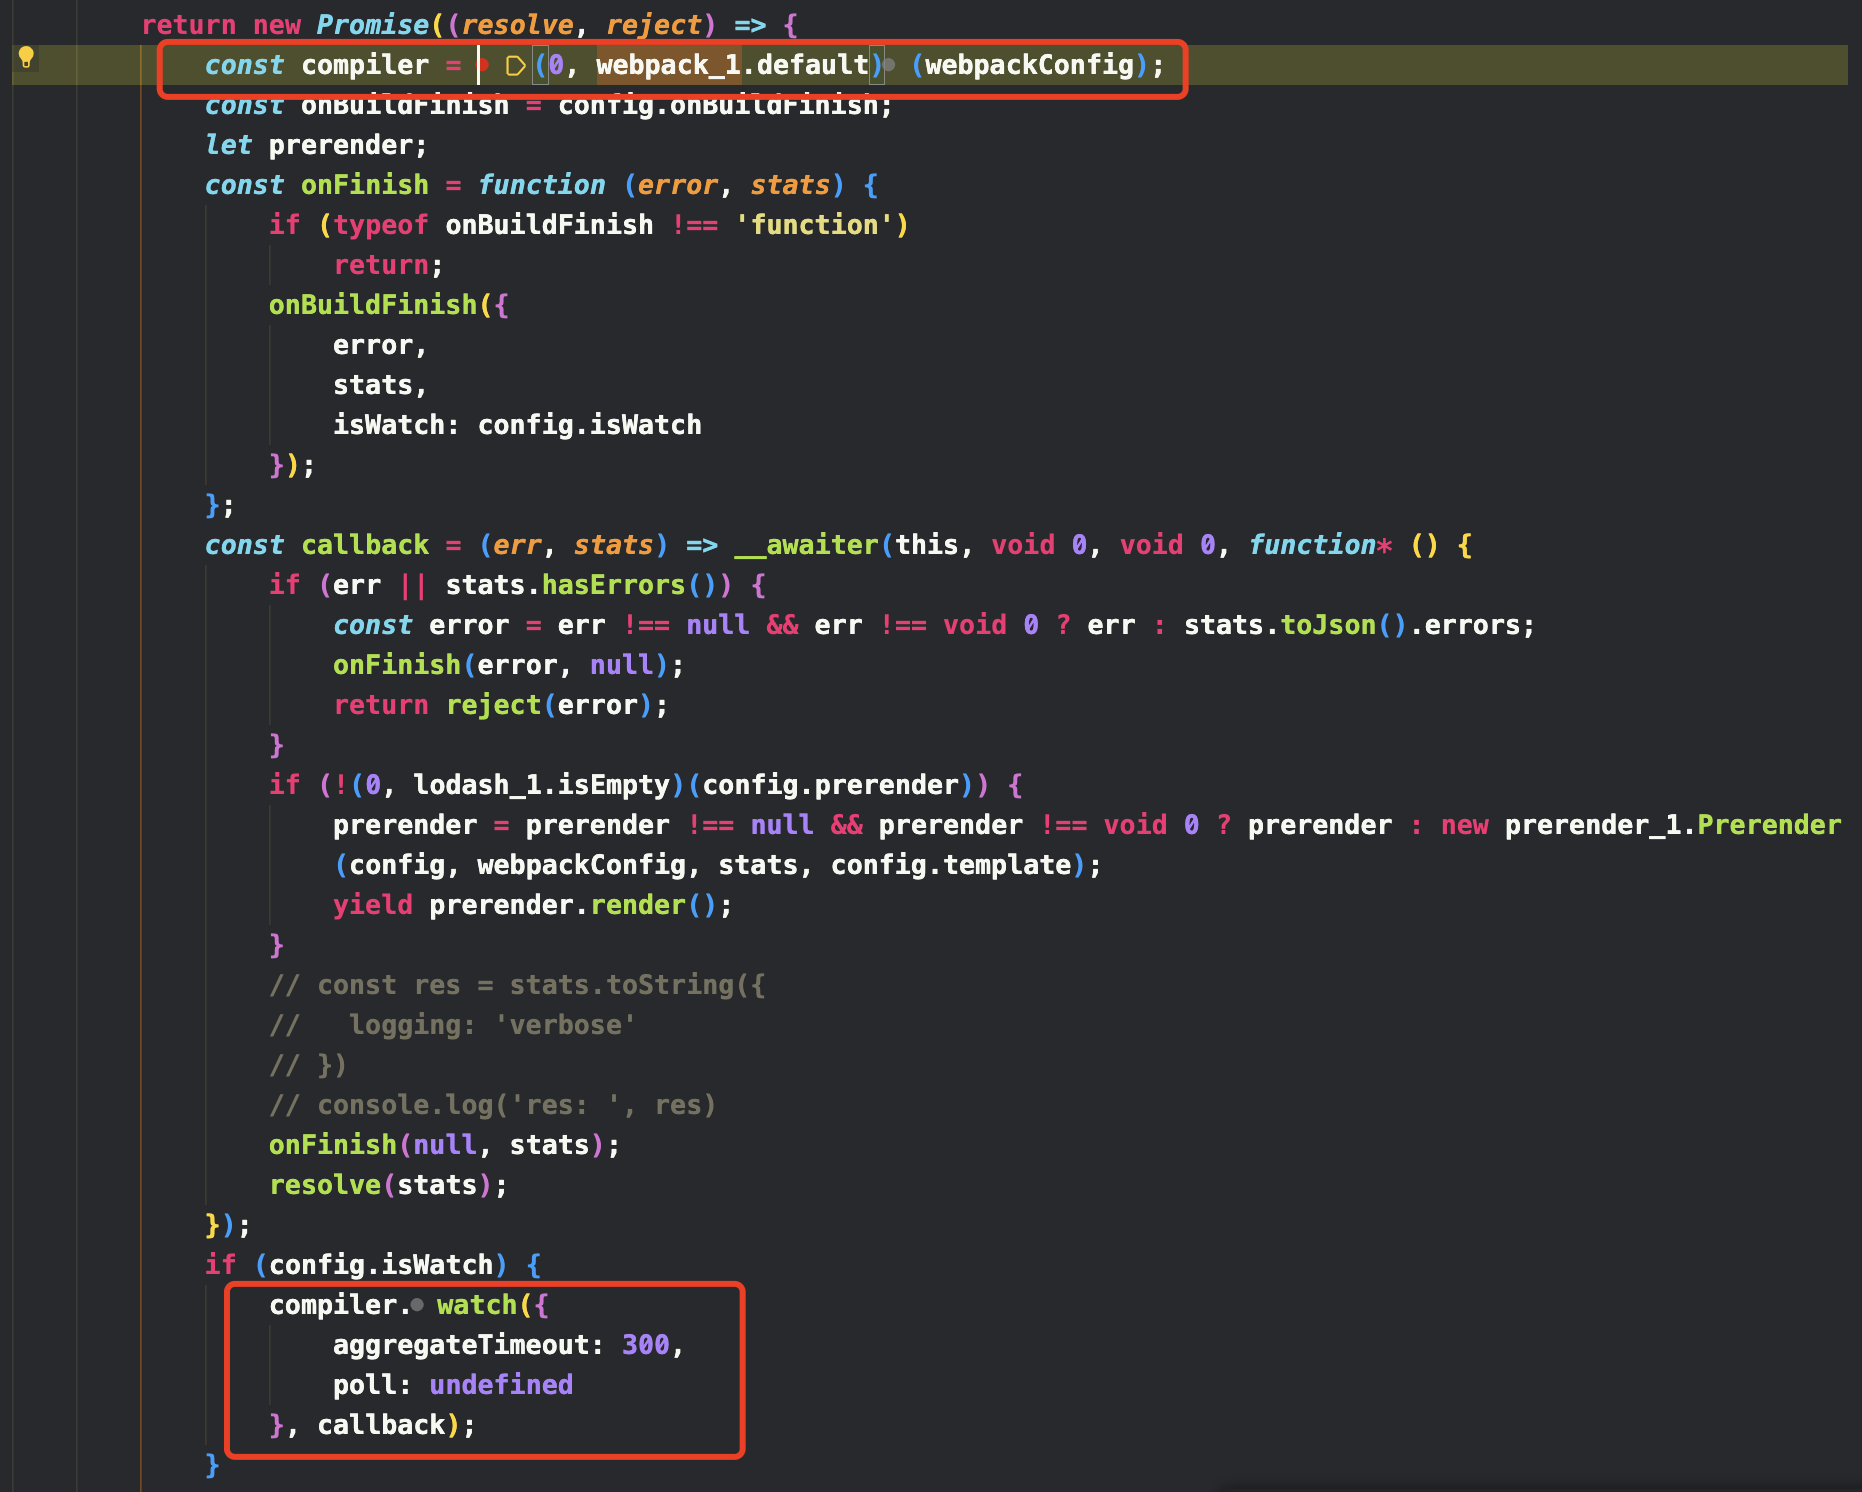Click 'typeof' in the if condition
The height and width of the screenshot is (1492, 1862).
point(381,225)
